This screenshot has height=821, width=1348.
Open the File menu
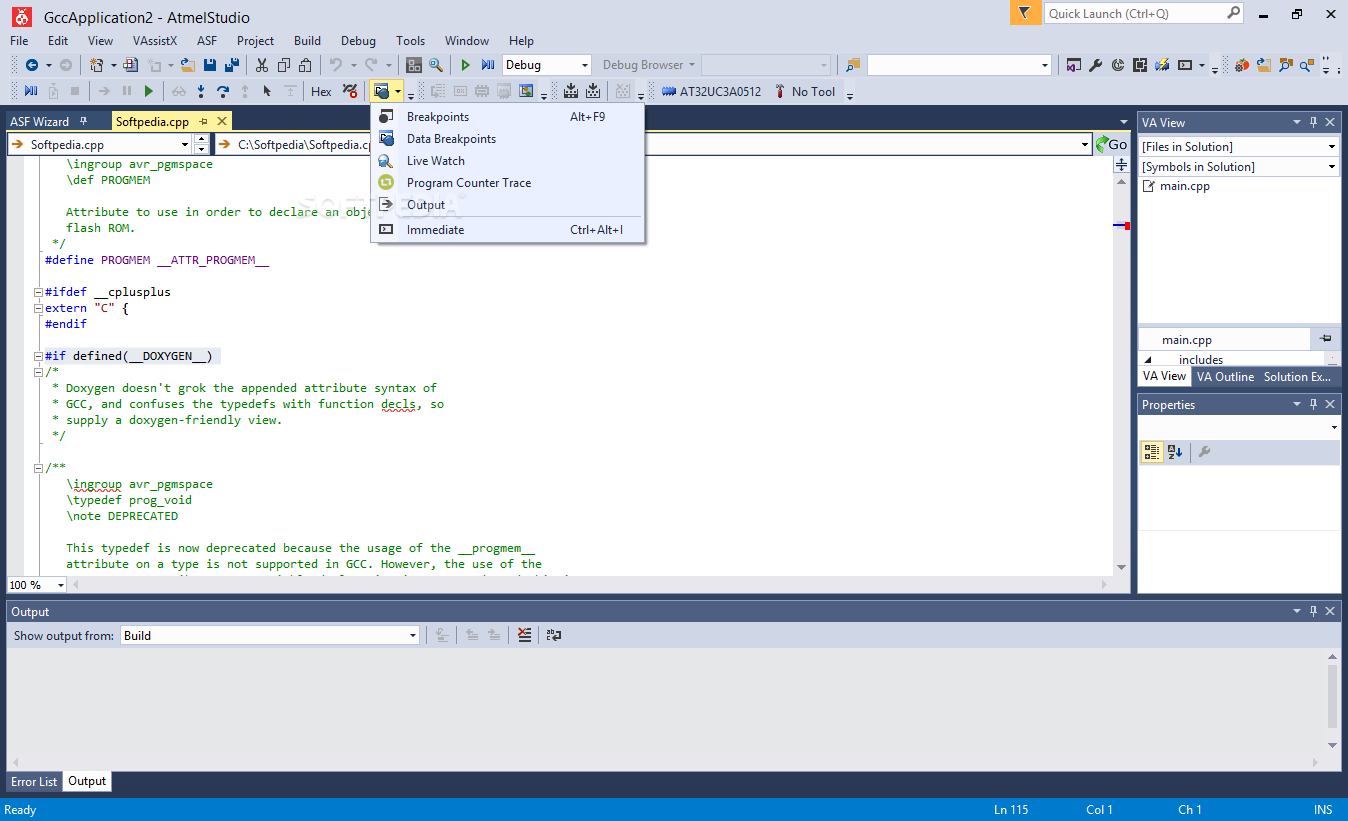(x=19, y=41)
